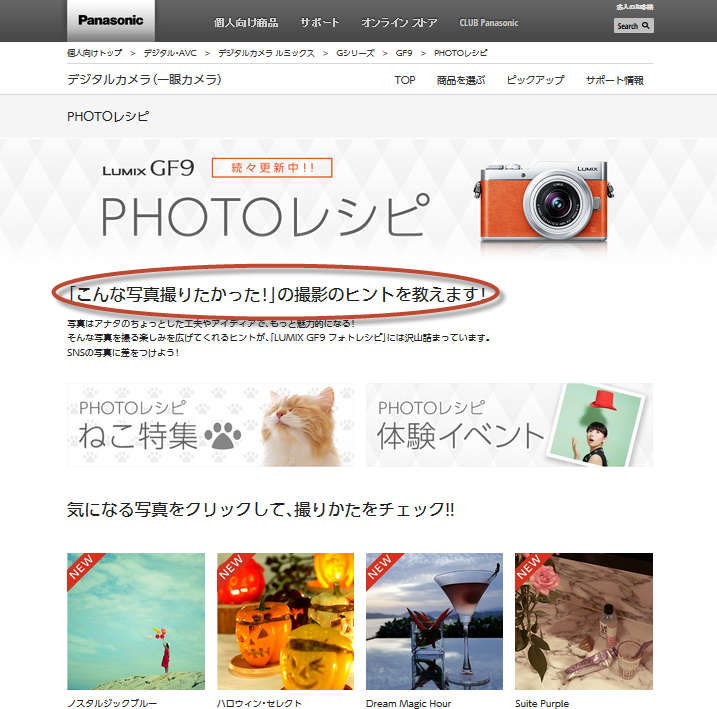Click the PHOTOレシピ page title text
717x709 pixels.
(x=108, y=117)
